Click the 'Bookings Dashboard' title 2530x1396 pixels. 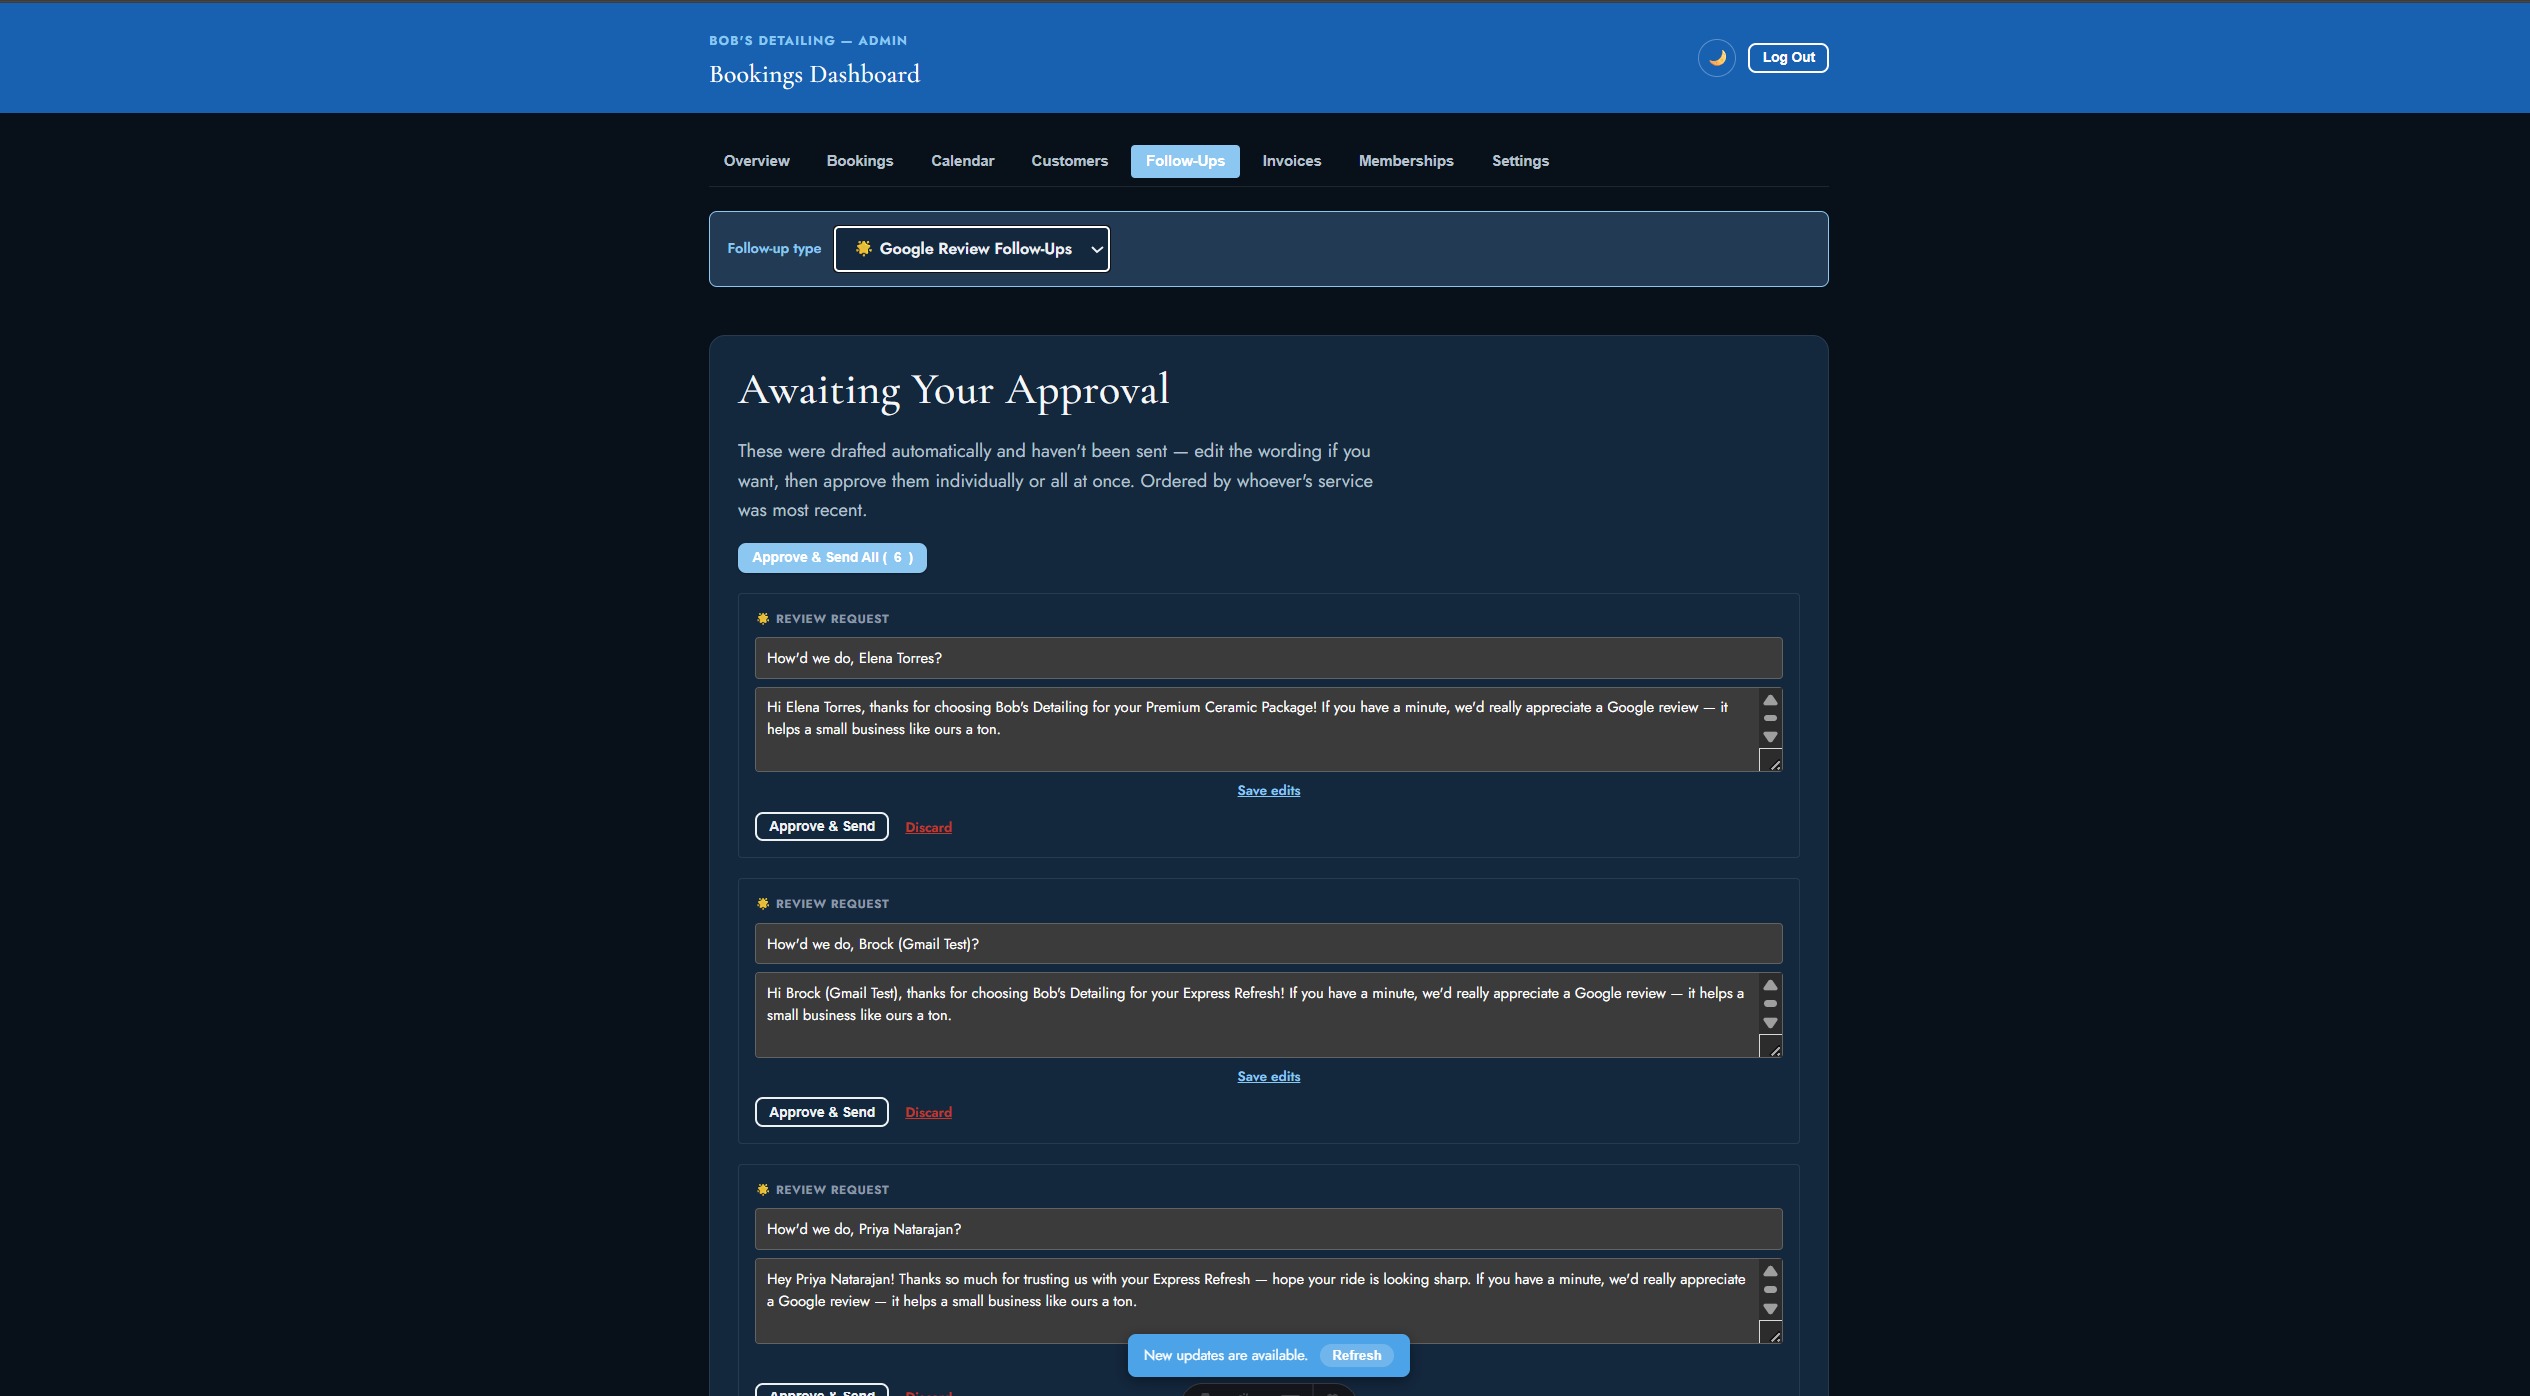coord(814,75)
